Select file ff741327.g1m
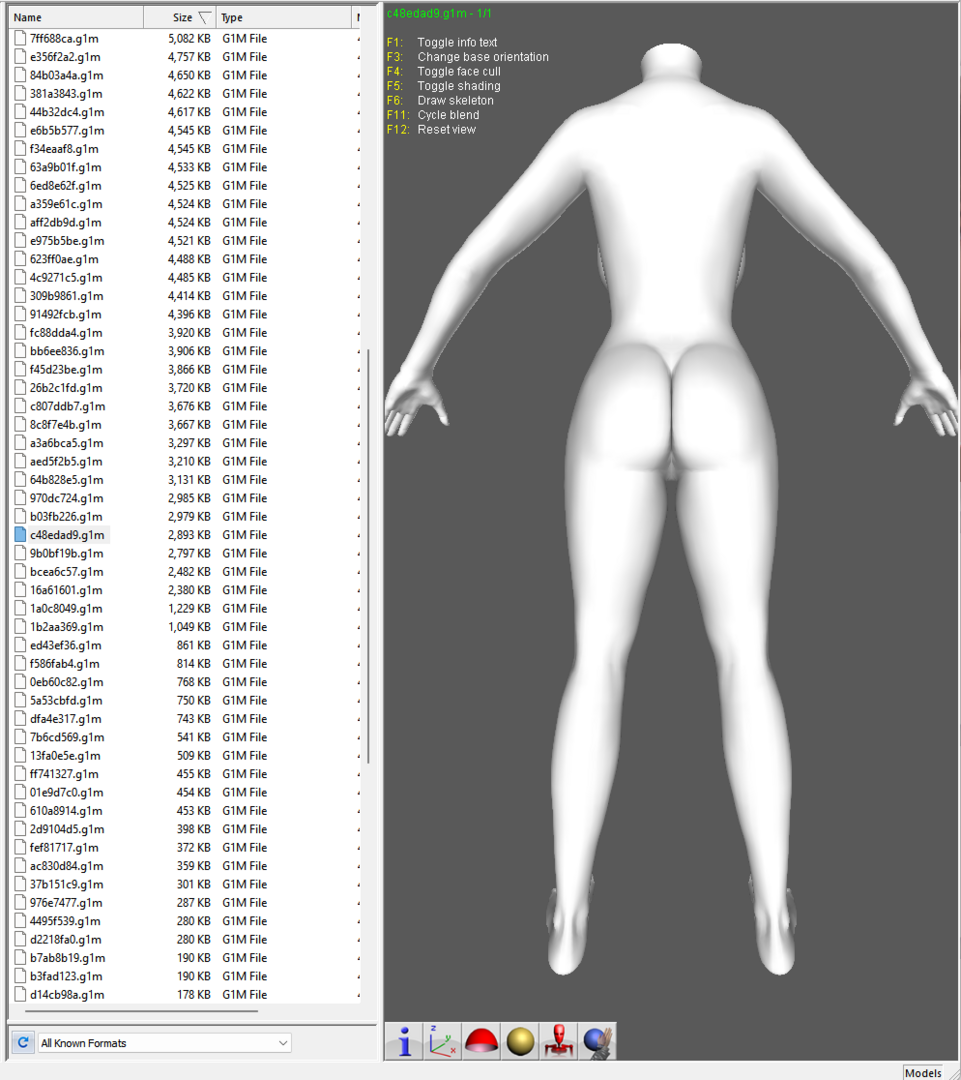This screenshot has width=961, height=1080. [63, 773]
